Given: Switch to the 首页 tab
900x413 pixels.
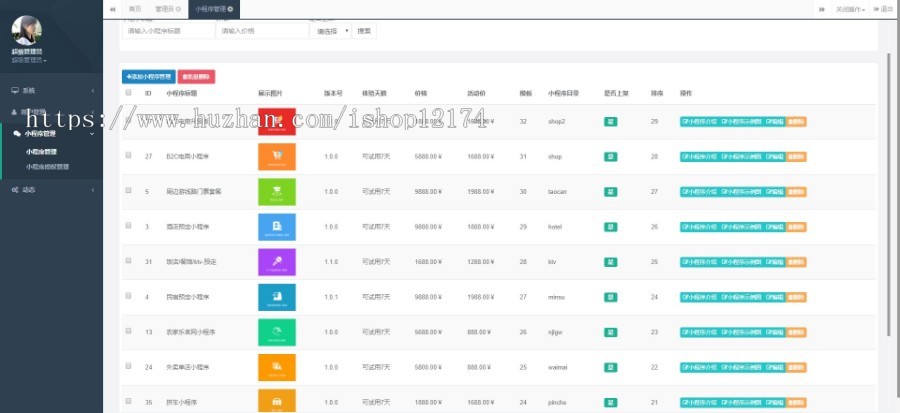Looking at the screenshot, I should [x=135, y=8].
